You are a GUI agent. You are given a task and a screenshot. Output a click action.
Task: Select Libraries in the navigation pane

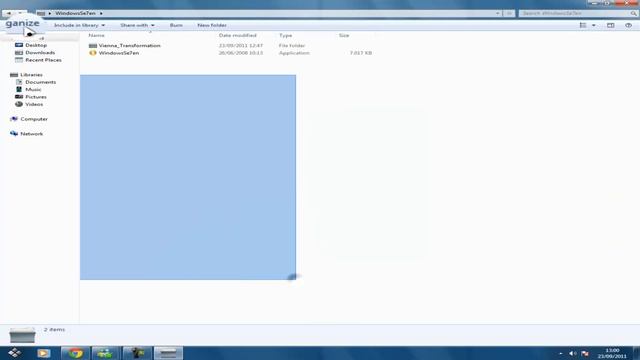pyautogui.click(x=31, y=75)
